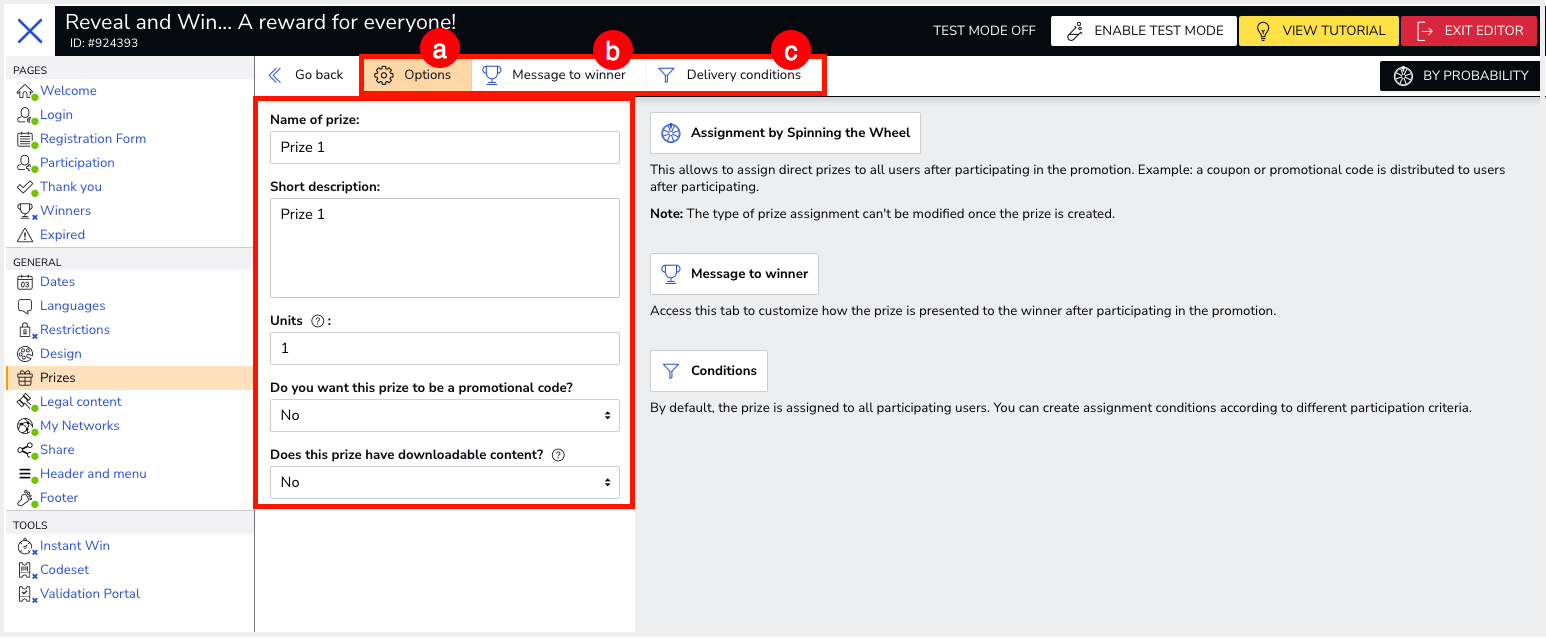The image size is (1546, 638).
Task: Click inside the Name of prize field
Action: (x=444, y=147)
